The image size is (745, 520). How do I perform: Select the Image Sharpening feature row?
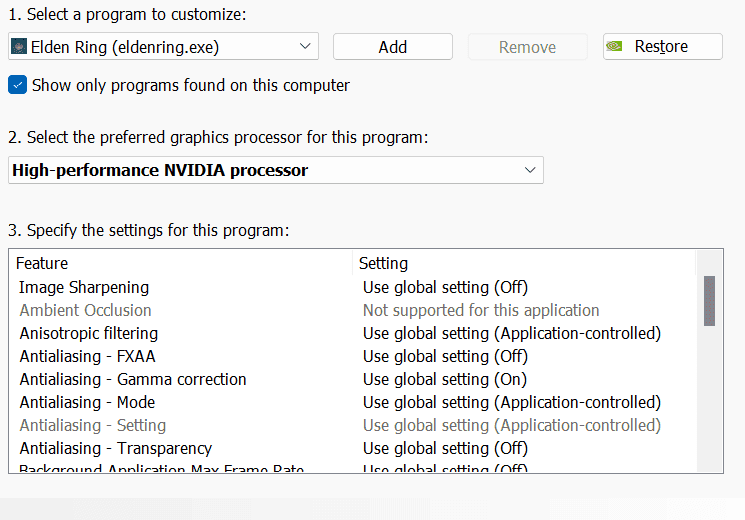click(84, 287)
